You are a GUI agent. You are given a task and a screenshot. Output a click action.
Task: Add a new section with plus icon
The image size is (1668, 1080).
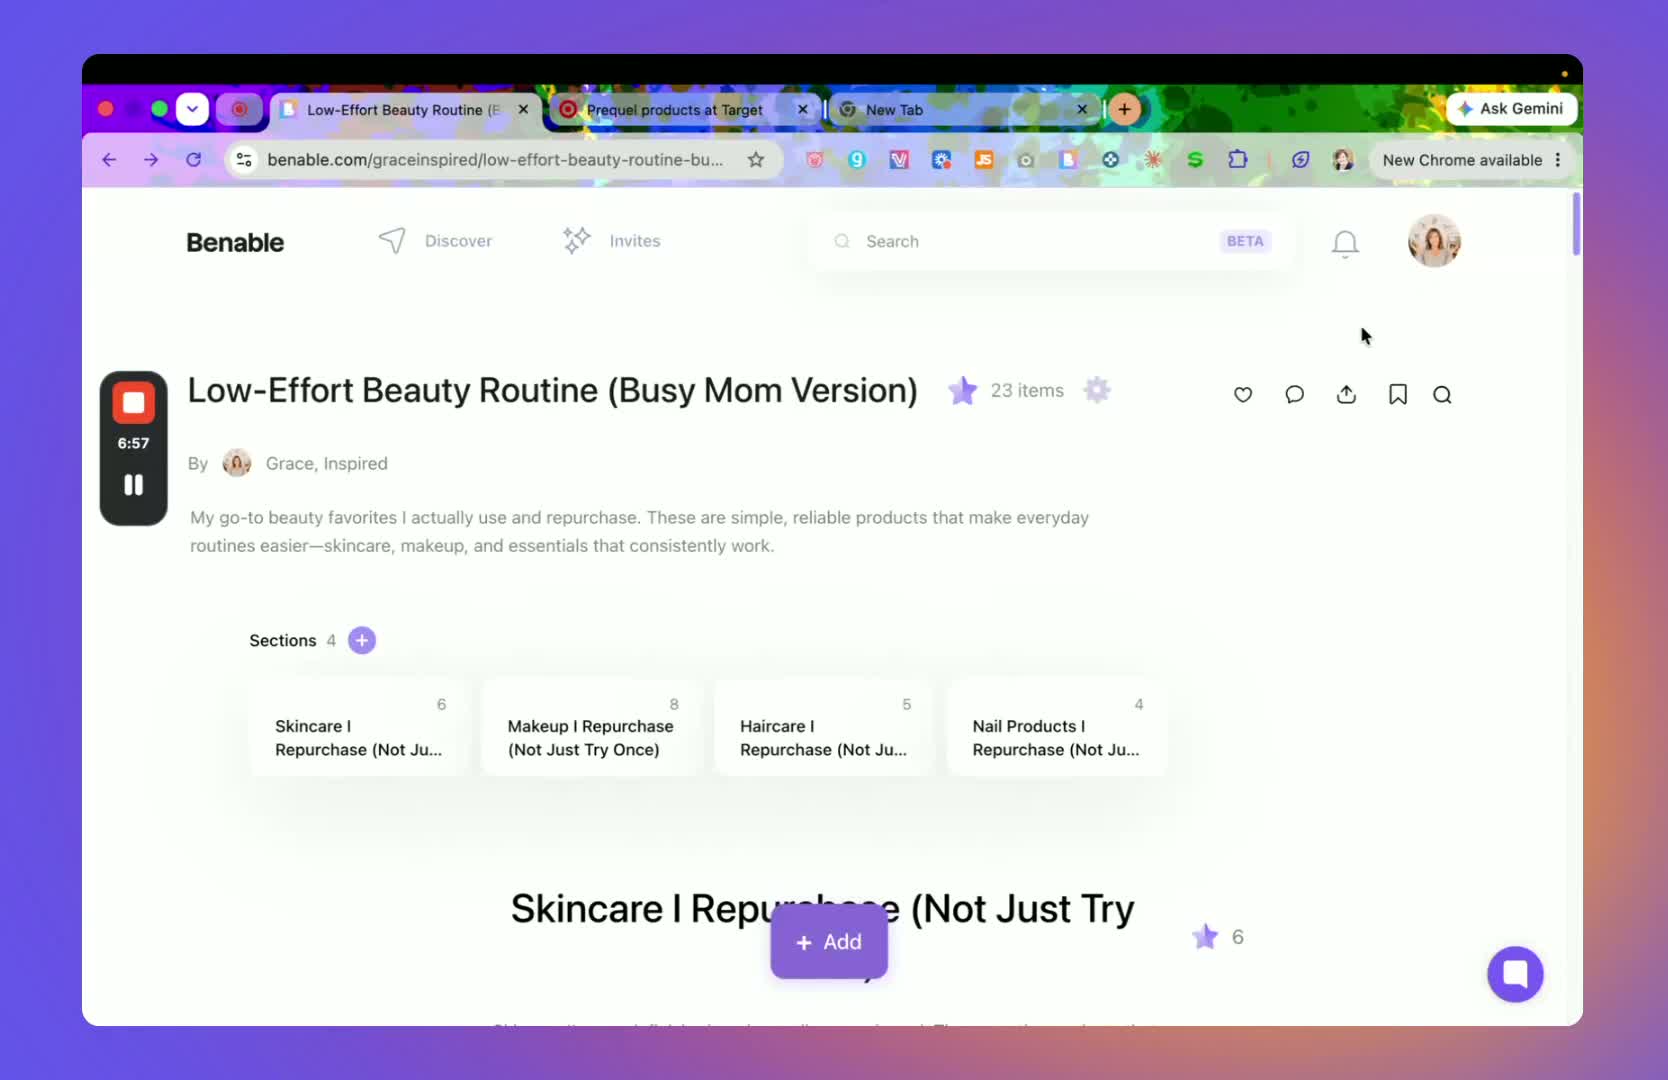[x=362, y=640]
